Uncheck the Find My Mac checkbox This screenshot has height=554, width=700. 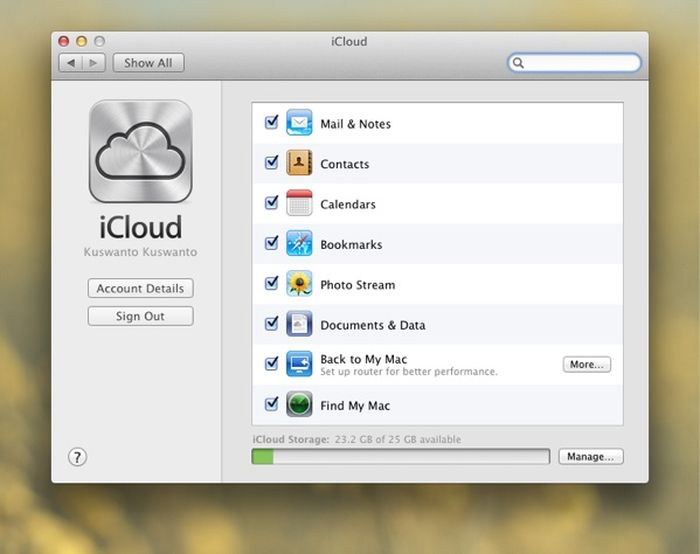tap(271, 404)
